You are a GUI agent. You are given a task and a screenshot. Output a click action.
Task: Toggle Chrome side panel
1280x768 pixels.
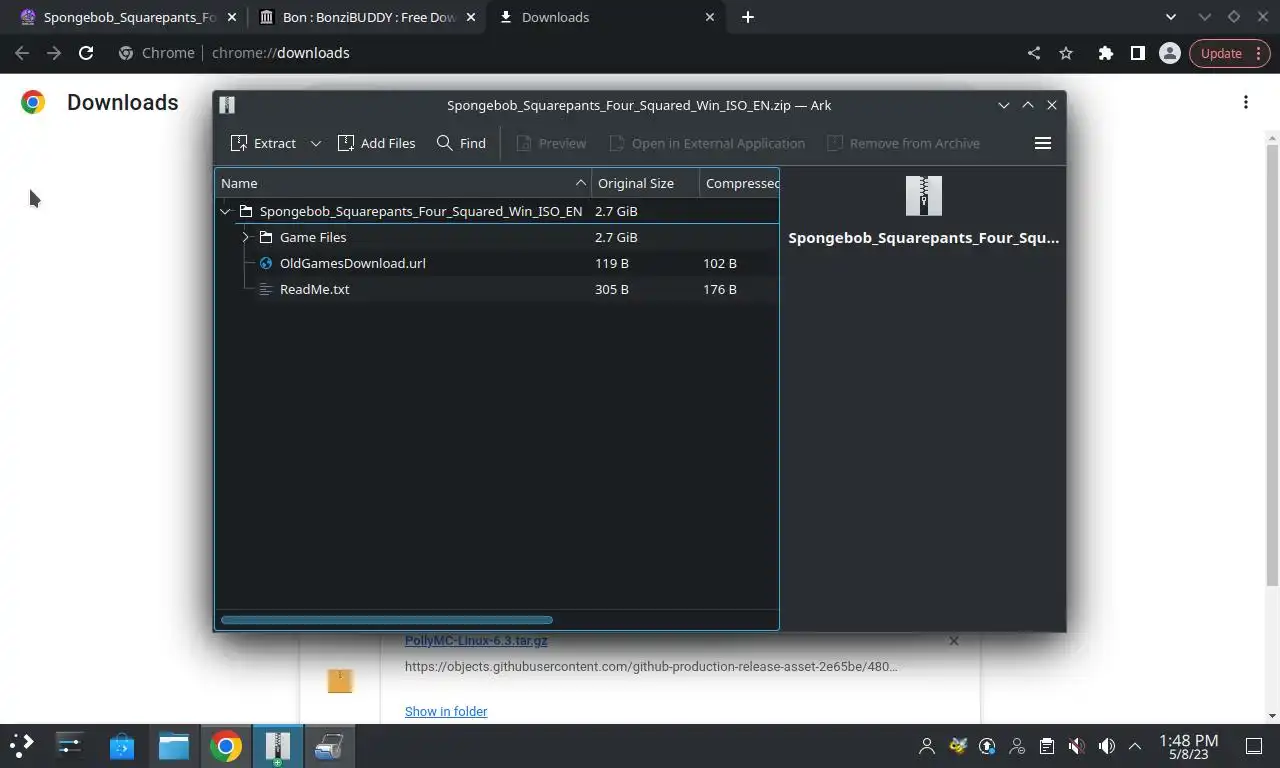click(1137, 53)
